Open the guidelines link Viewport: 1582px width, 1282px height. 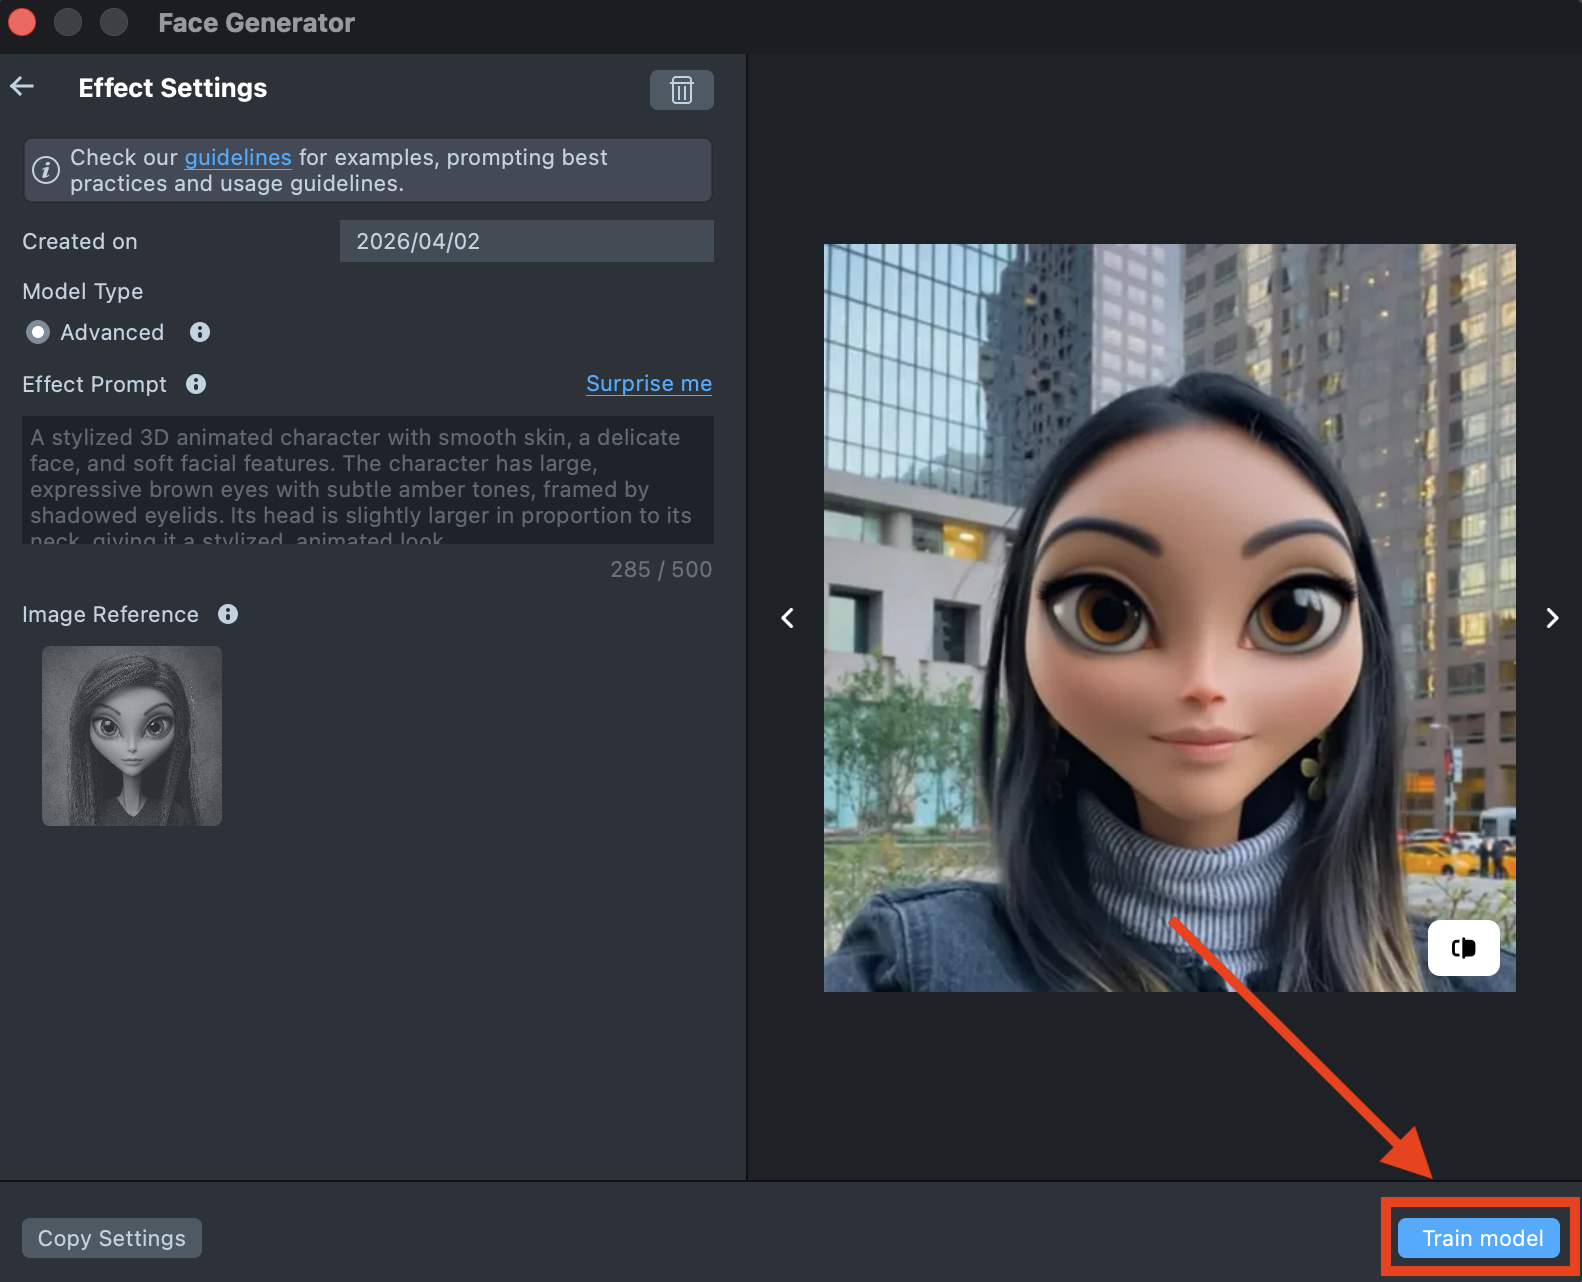pos(238,158)
